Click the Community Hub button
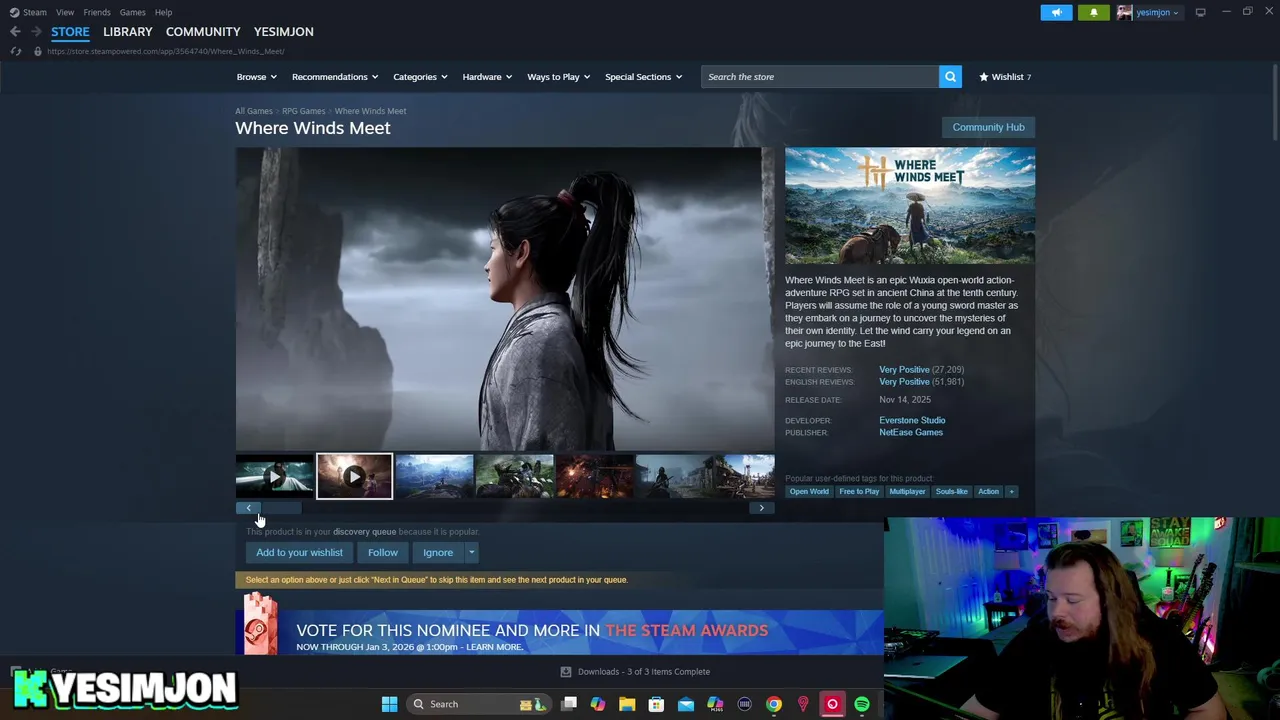 988,127
